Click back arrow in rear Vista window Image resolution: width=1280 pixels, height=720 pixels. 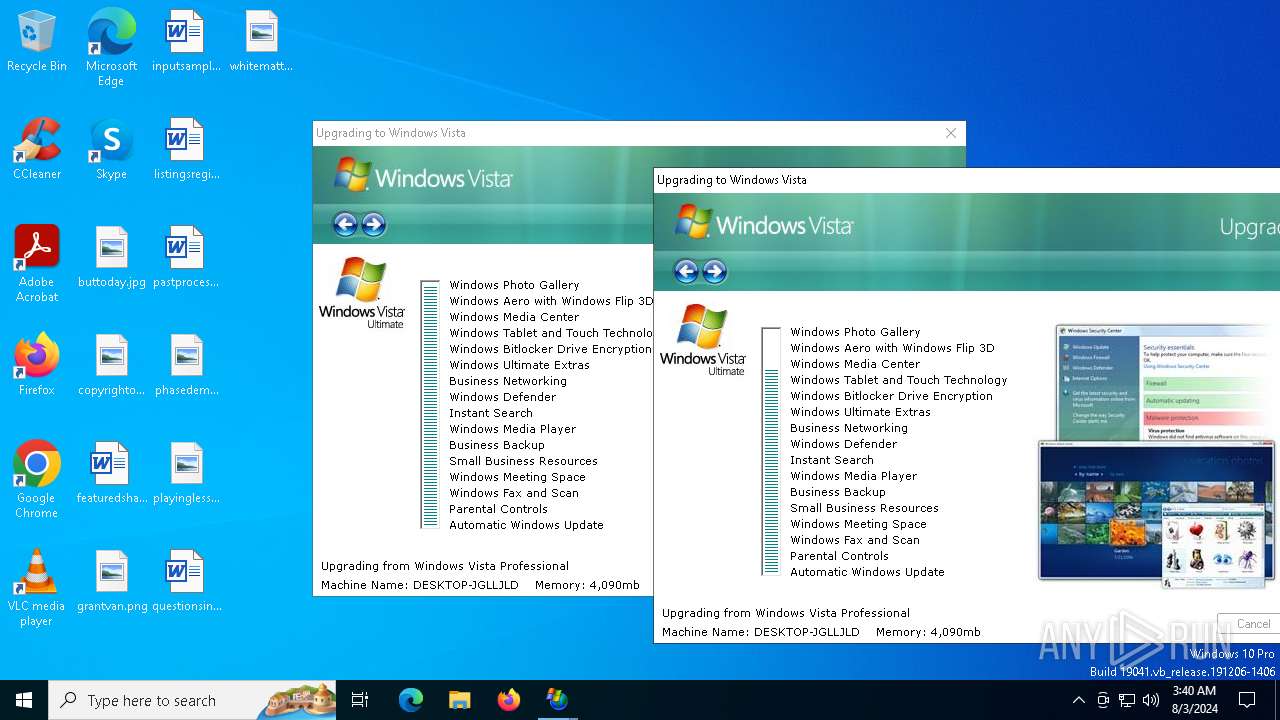pos(345,224)
